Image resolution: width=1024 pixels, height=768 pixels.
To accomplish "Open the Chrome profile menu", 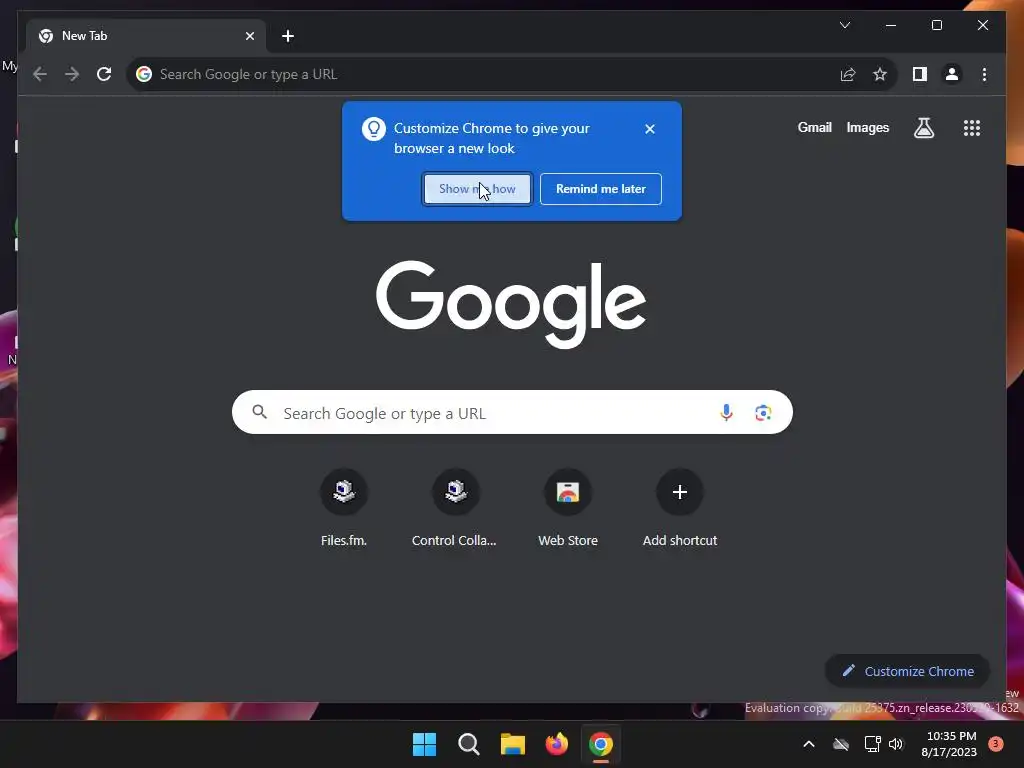I will click(x=952, y=74).
